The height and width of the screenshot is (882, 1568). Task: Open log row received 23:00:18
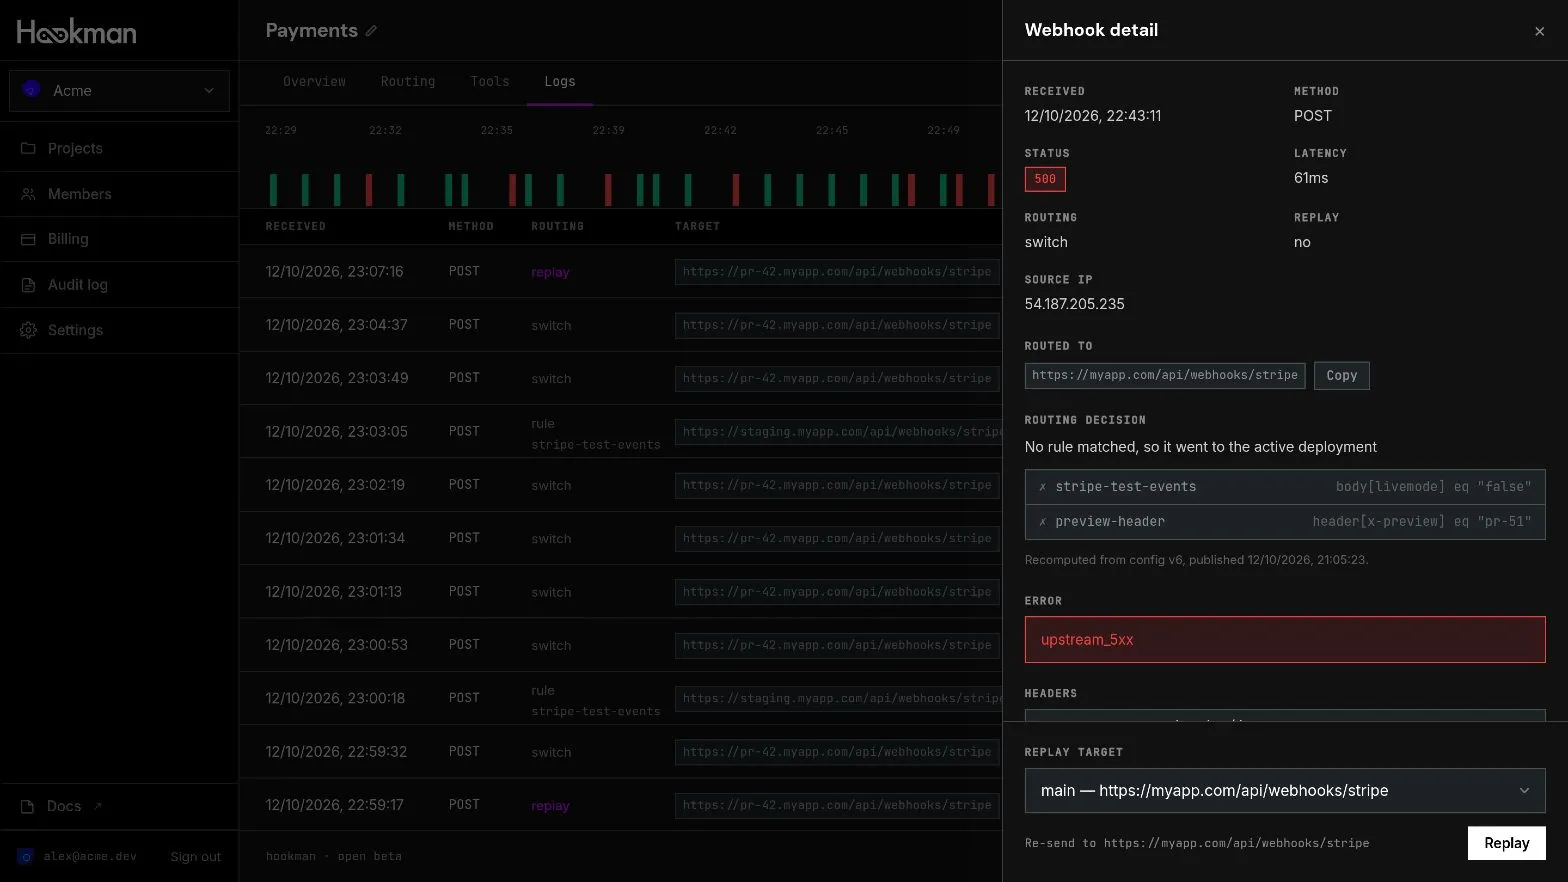620,698
